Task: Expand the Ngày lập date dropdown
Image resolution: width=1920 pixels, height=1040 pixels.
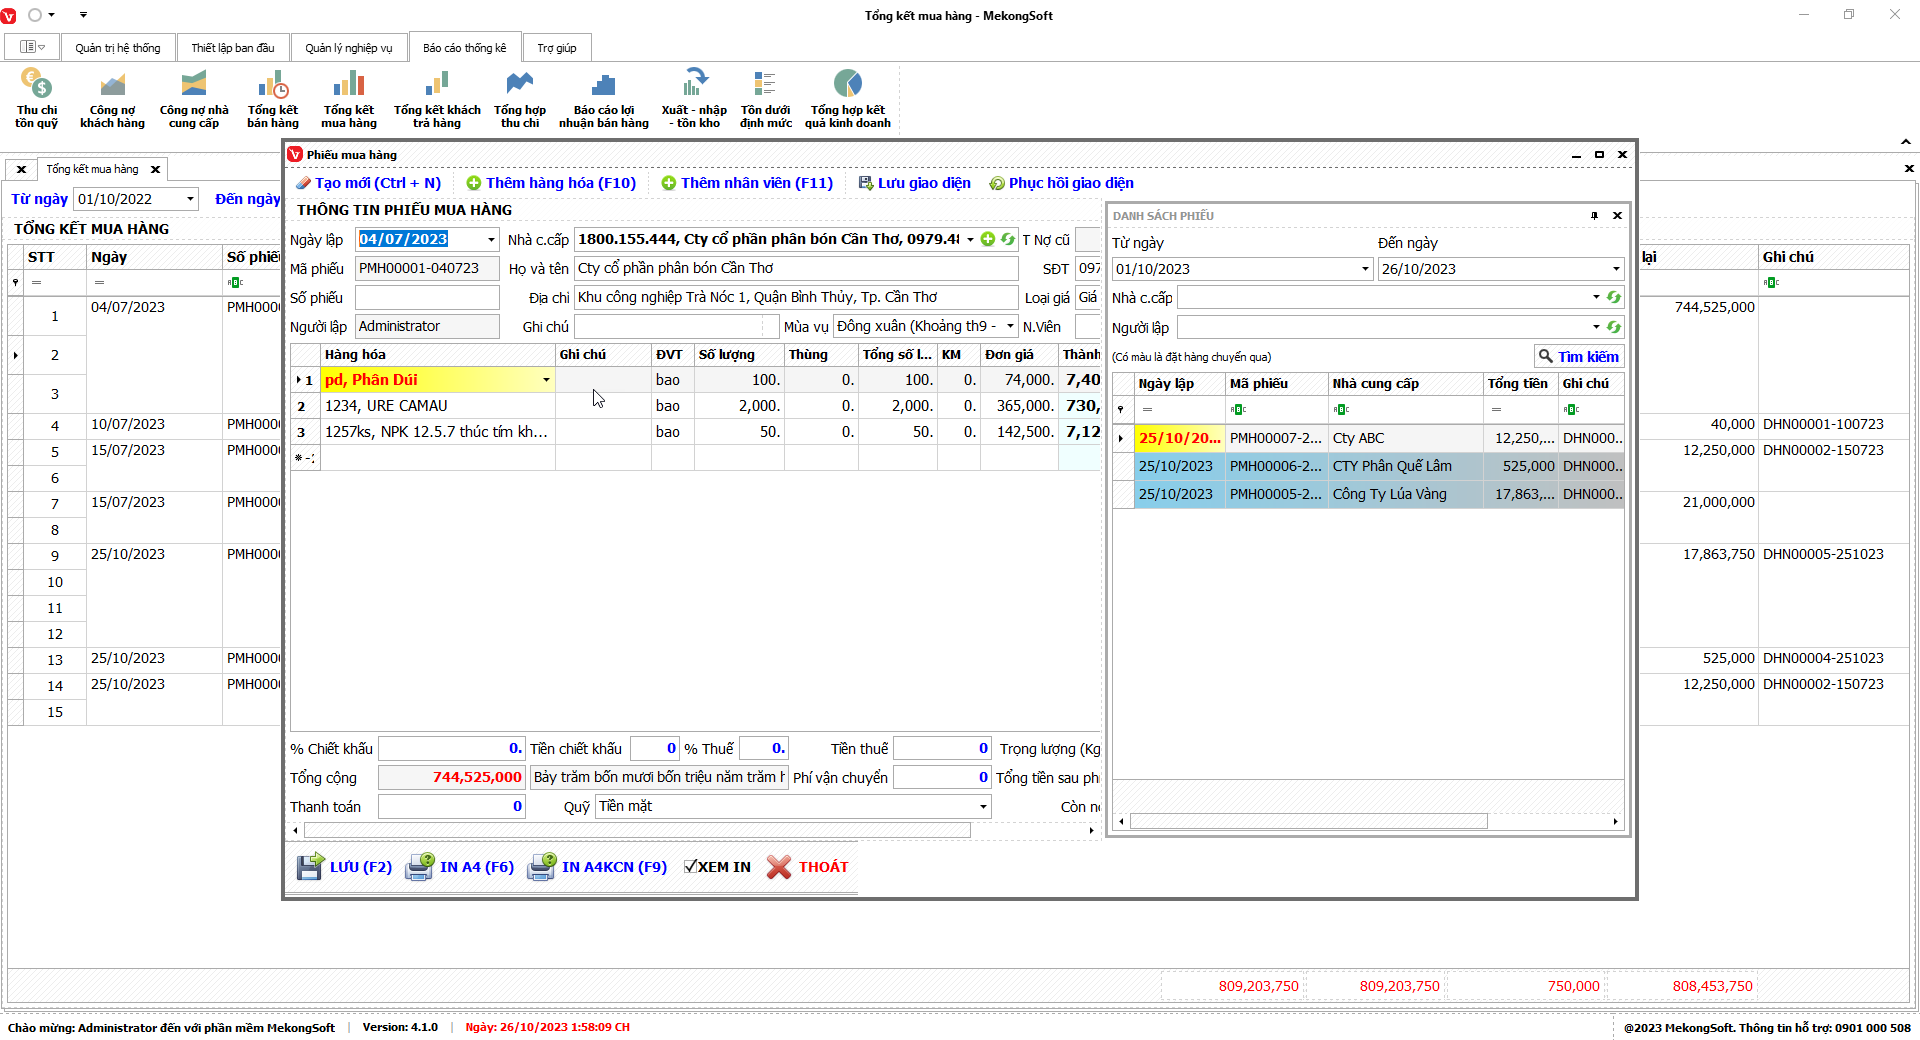Action: click(491, 240)
